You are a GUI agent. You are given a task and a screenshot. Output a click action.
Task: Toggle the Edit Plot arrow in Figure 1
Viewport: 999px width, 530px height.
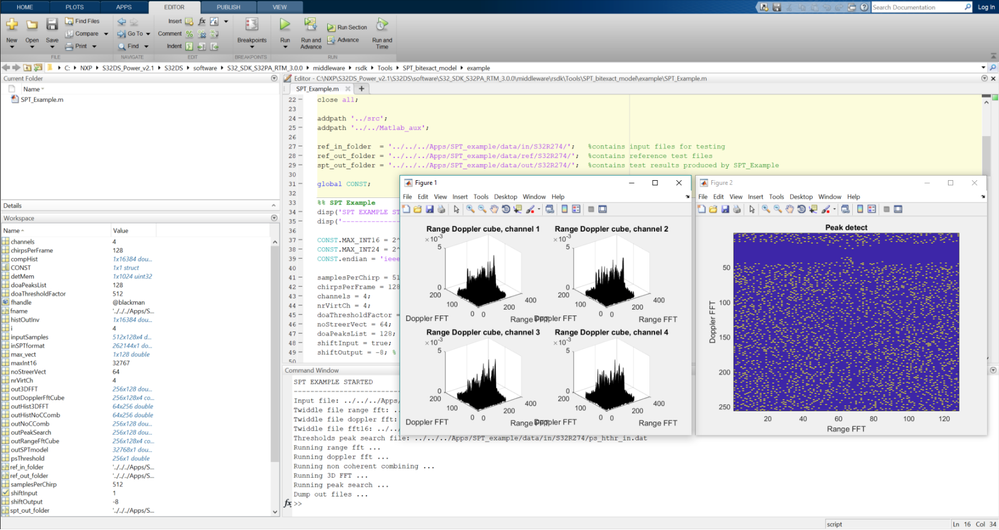[455, 209]
